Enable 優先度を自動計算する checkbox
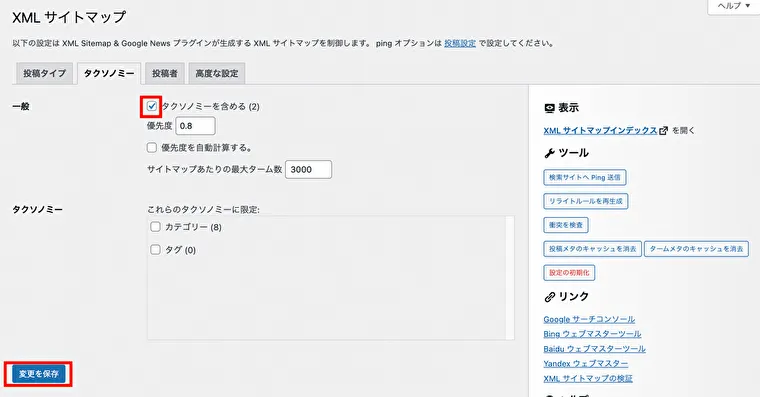This screenshot has height=397, width=760. coord(152,147)
